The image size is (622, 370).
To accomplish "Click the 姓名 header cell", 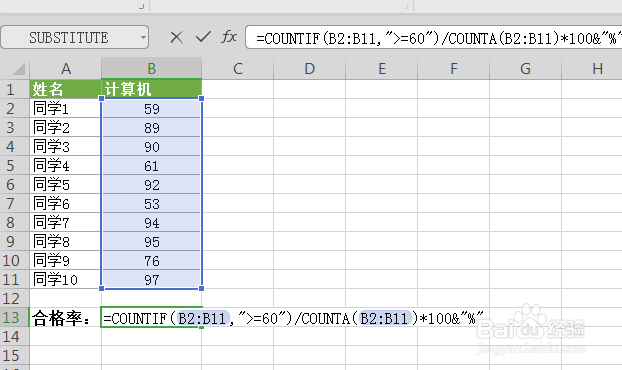I will [65, 89].
